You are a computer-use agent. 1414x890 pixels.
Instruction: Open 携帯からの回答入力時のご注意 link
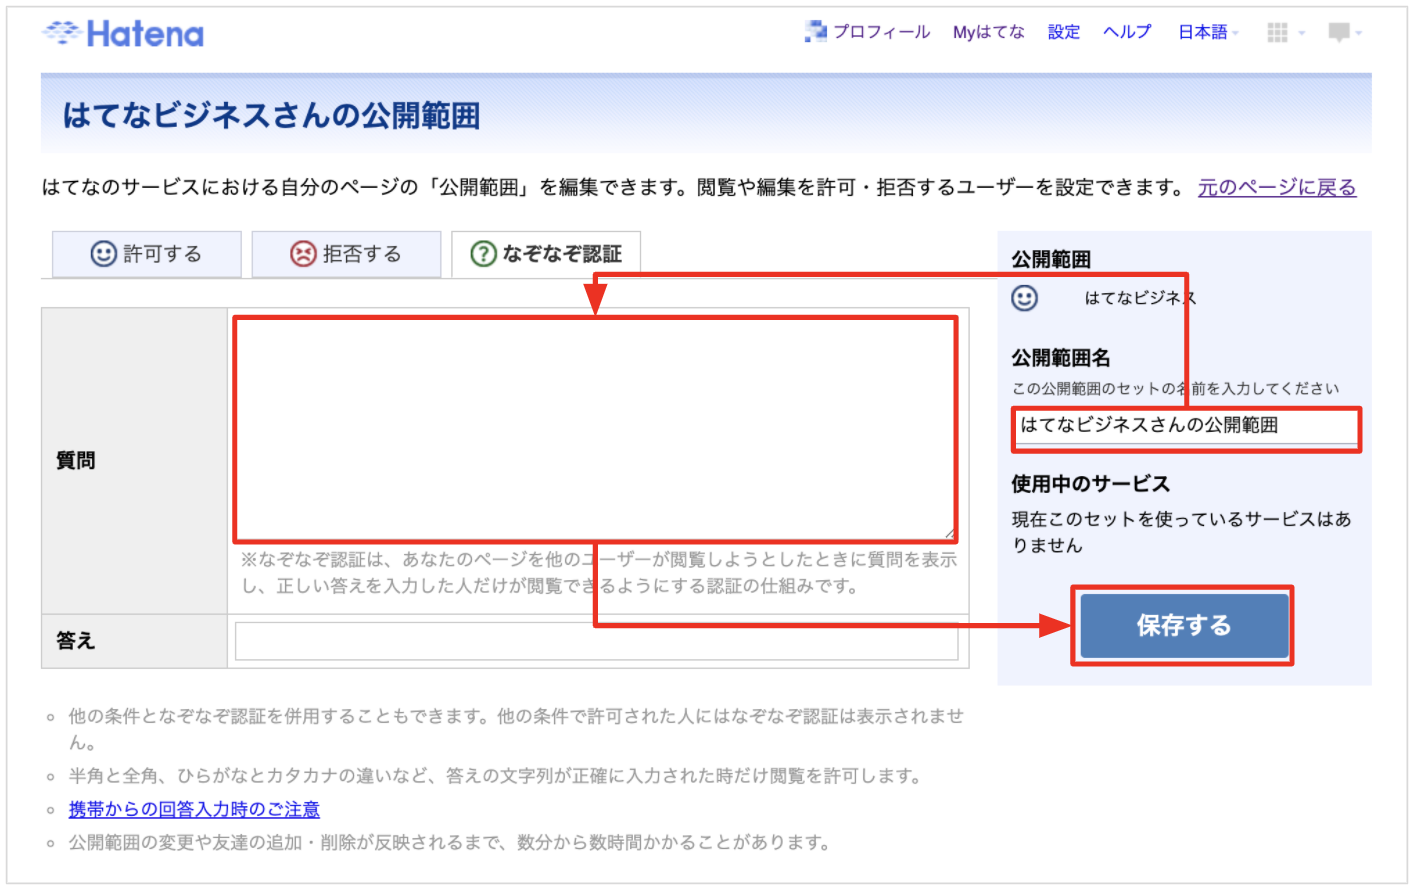point(194,809)
